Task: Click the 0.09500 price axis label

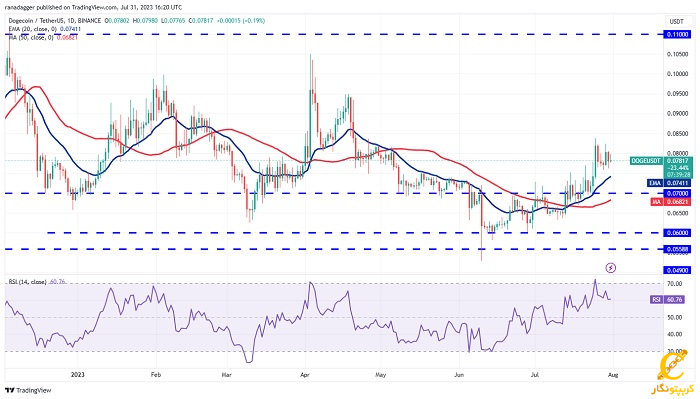Action: point(677,94)
